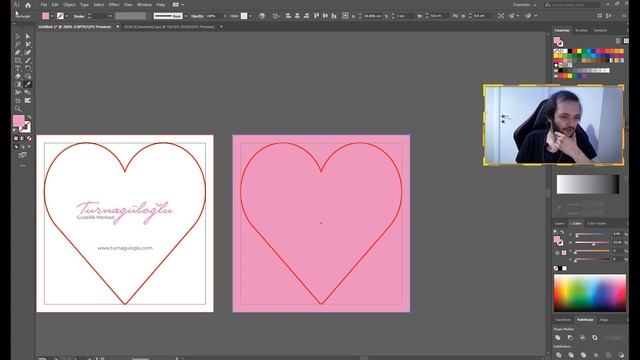This screenshot has height=360, width=640.
Task: Select the Pen tool
Action: [18, 52]
